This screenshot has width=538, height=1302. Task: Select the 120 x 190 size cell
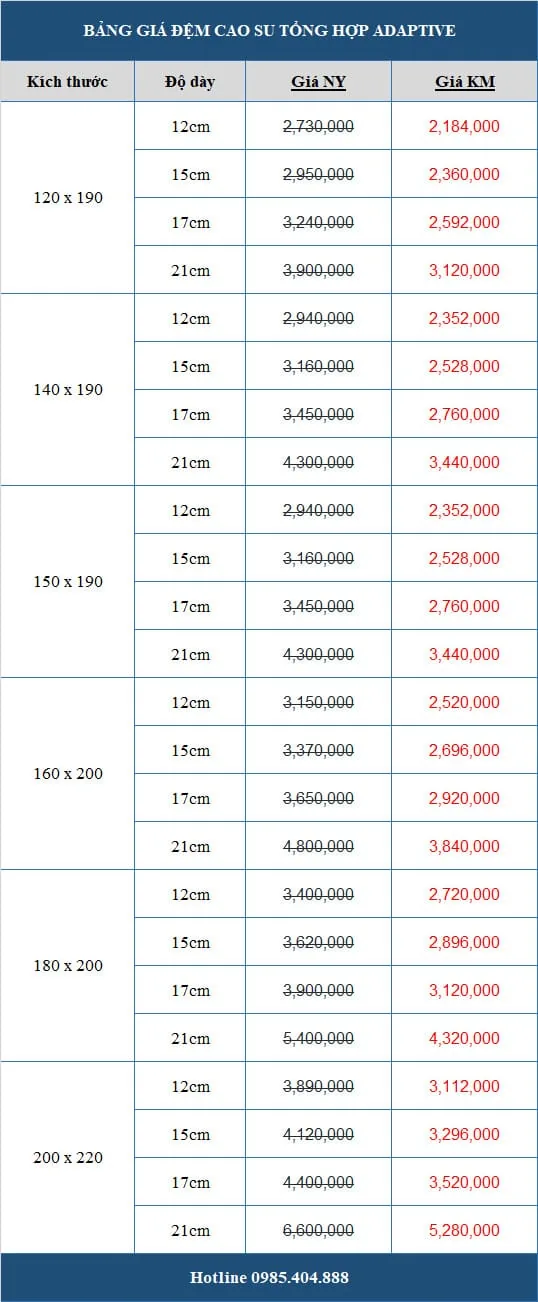coord(68,198)
